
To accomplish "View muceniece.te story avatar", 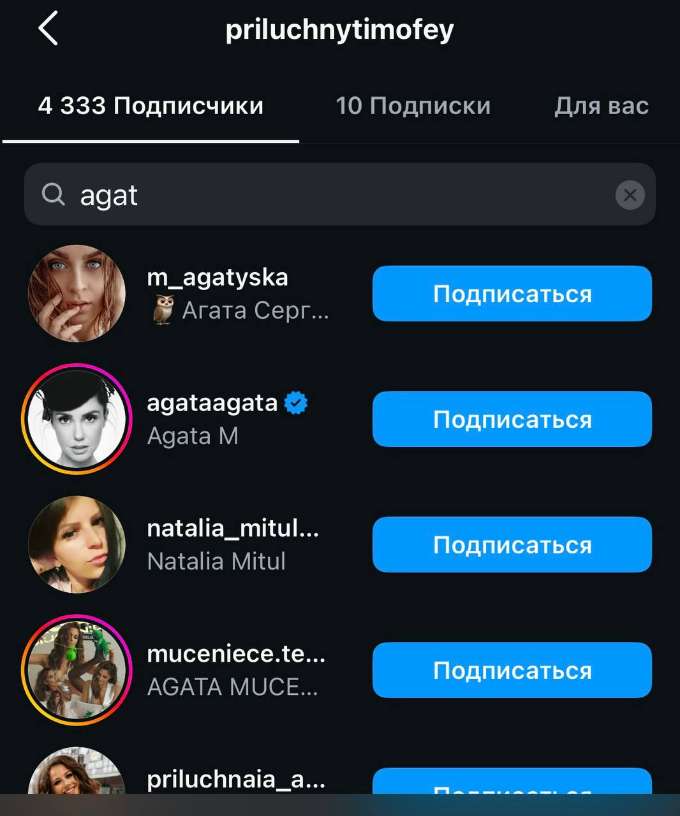I will pyautogui.click(x=76, y=670).
